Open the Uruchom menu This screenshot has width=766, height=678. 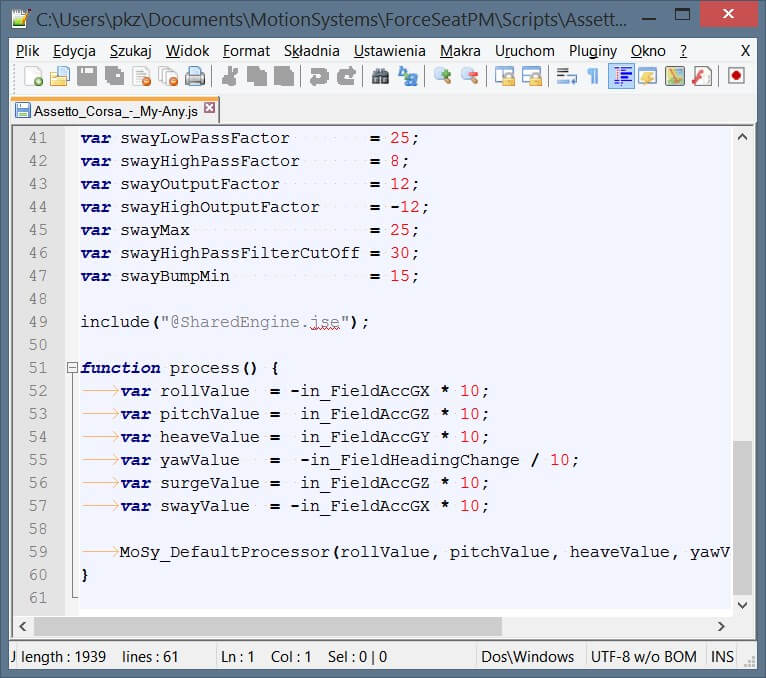(x=524, y=51)
